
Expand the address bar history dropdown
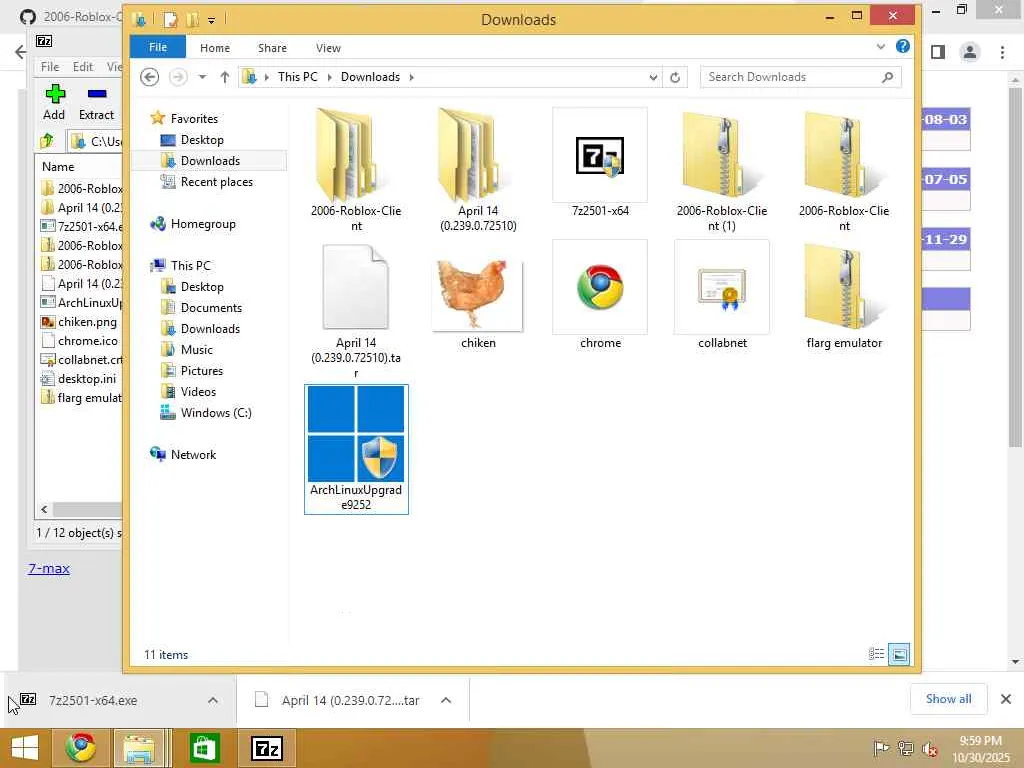653,78
